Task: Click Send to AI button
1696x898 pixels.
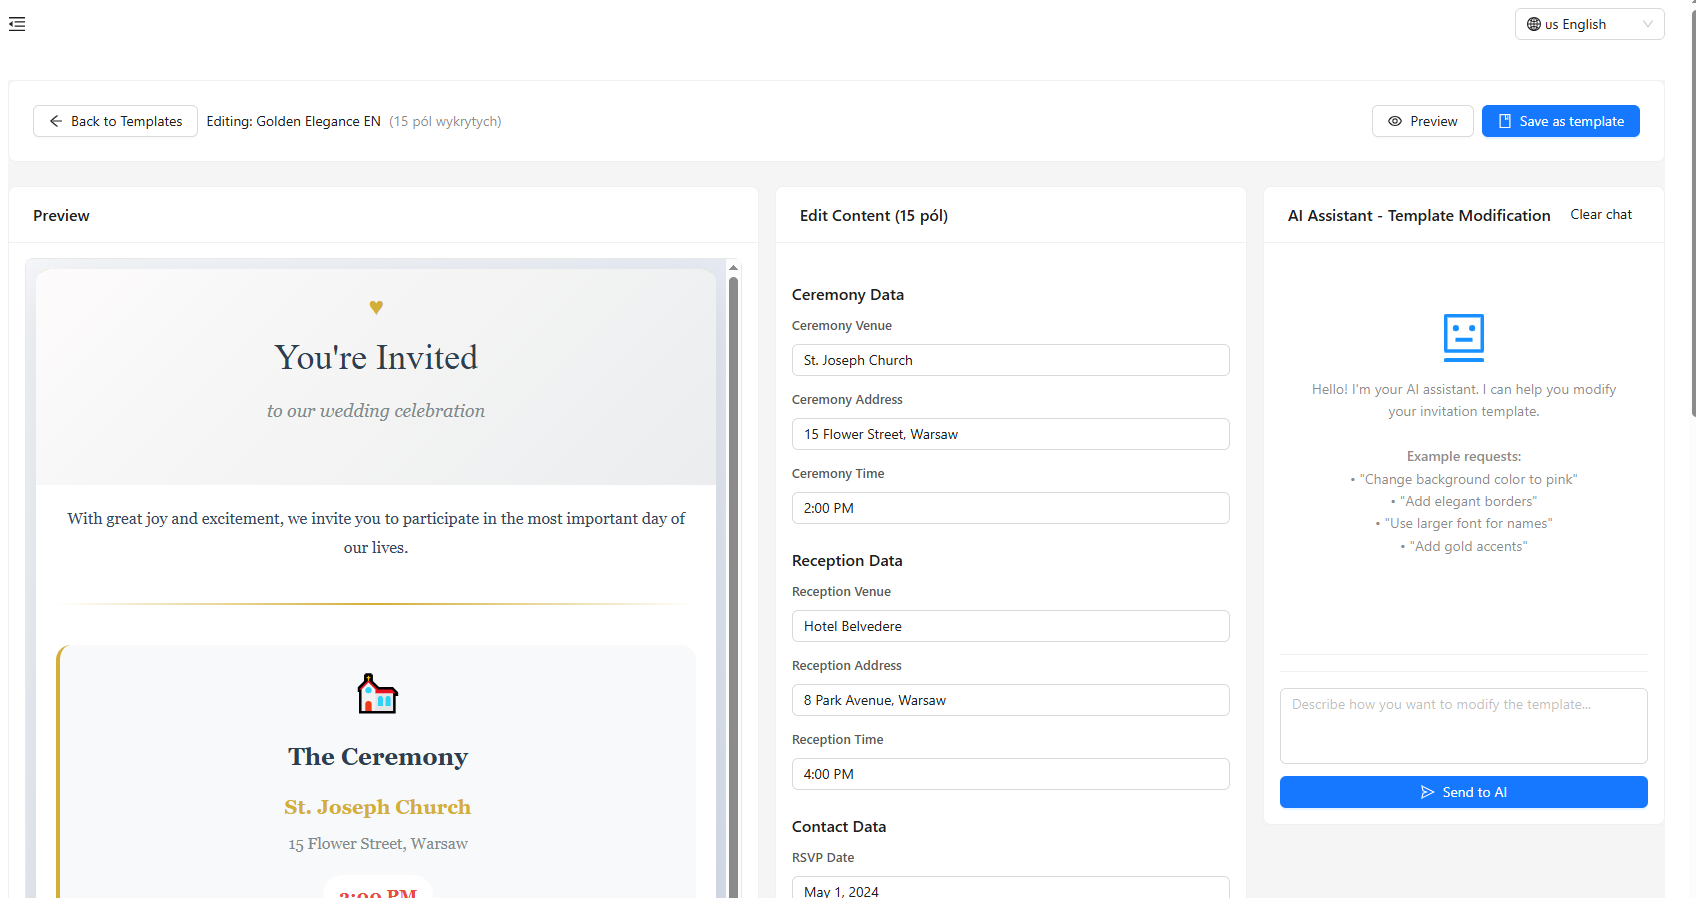Action: point(1463,792)
